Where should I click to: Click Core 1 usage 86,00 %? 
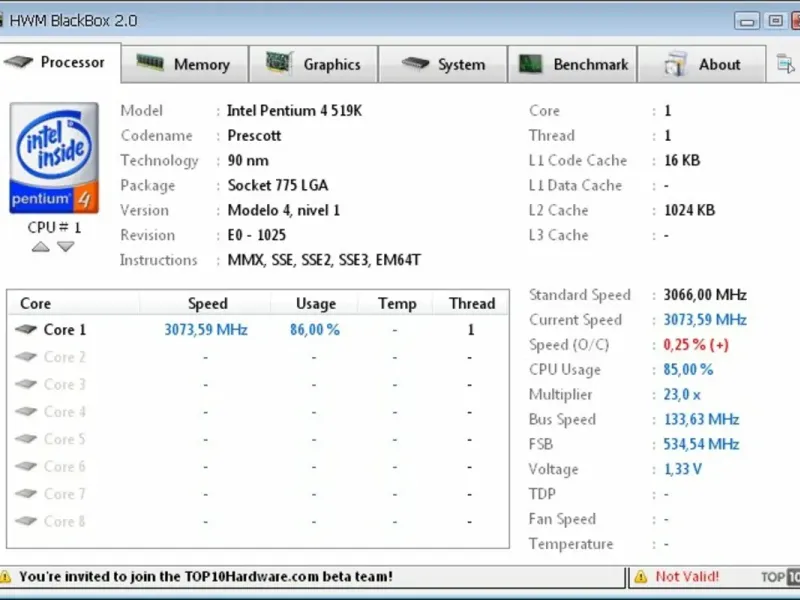(315, 330)
